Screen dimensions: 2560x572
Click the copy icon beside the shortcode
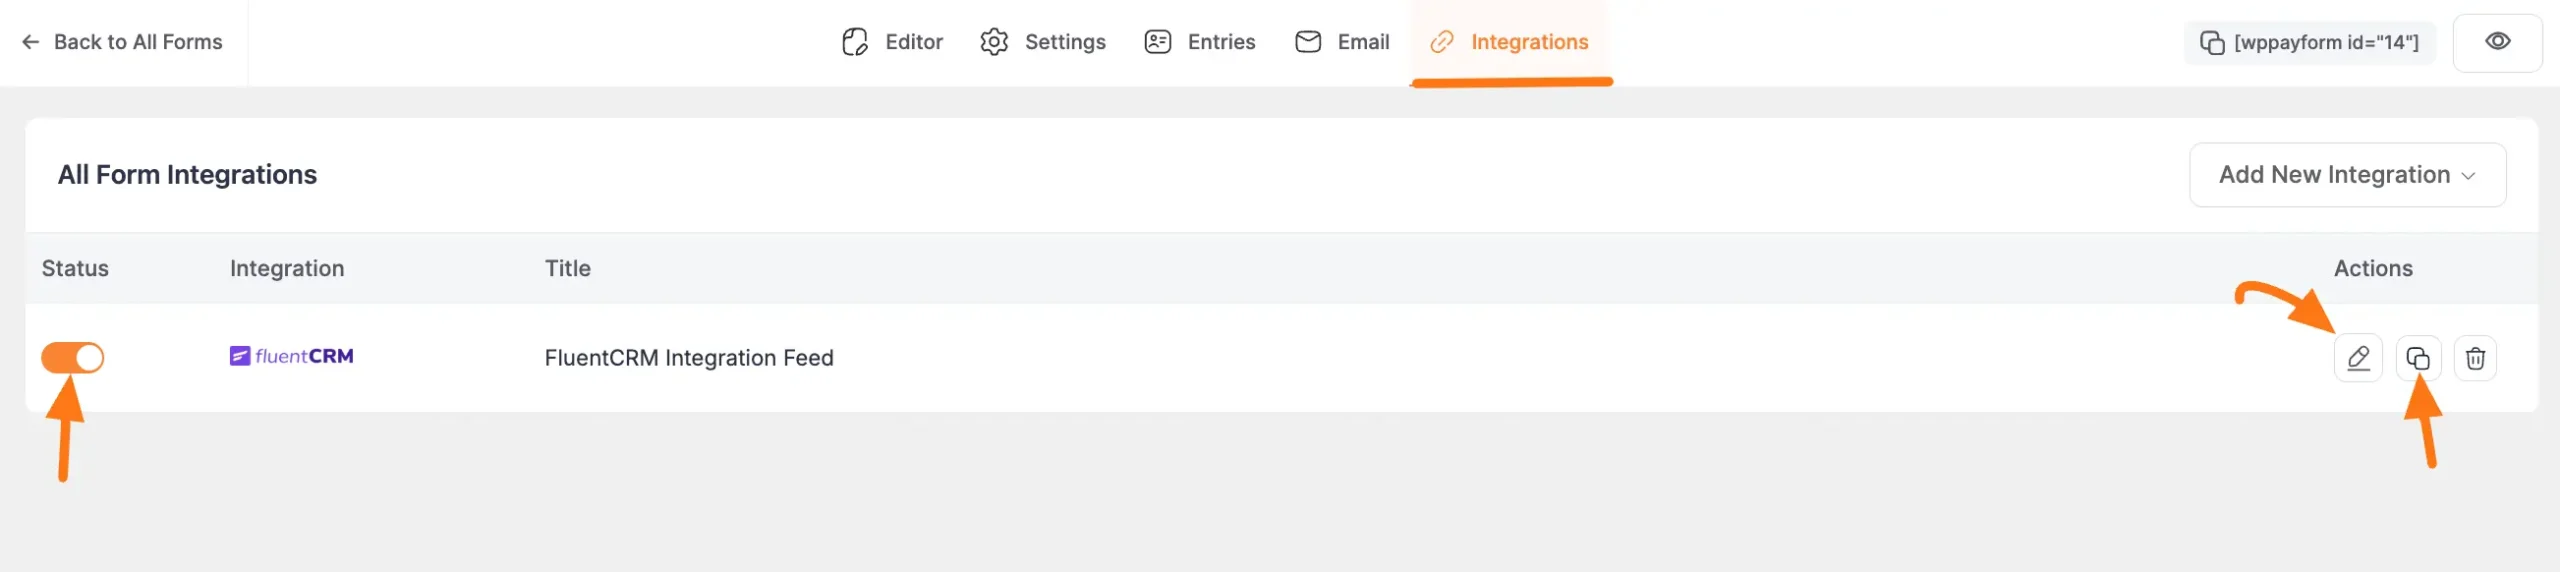coord(2211,43)
